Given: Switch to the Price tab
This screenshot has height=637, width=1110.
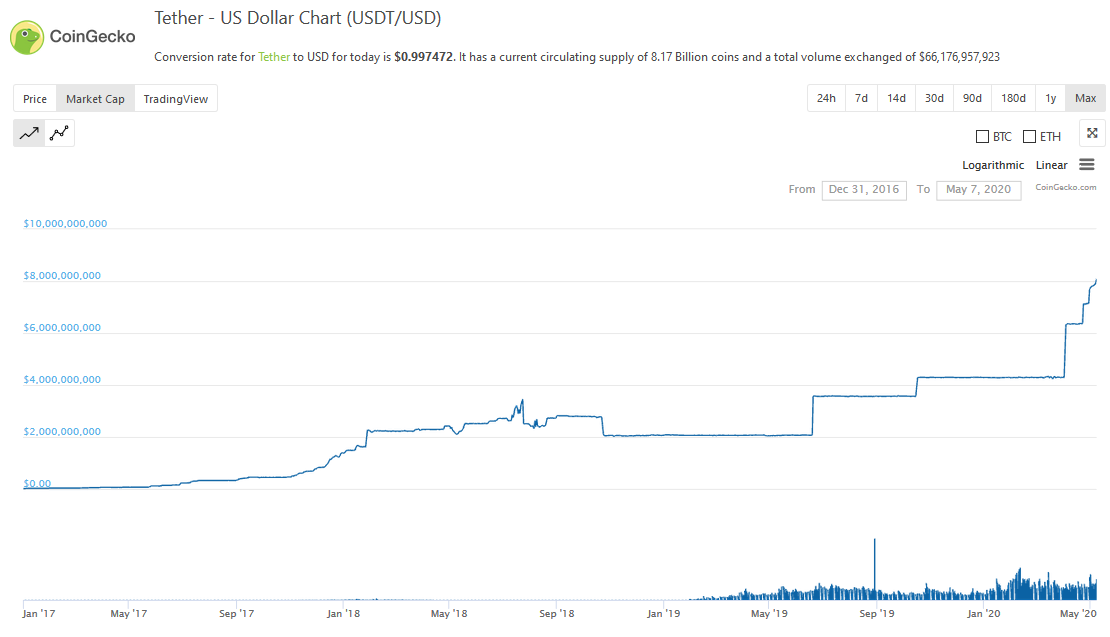Looking at the screenshot, I should click(x=35, y=98).
